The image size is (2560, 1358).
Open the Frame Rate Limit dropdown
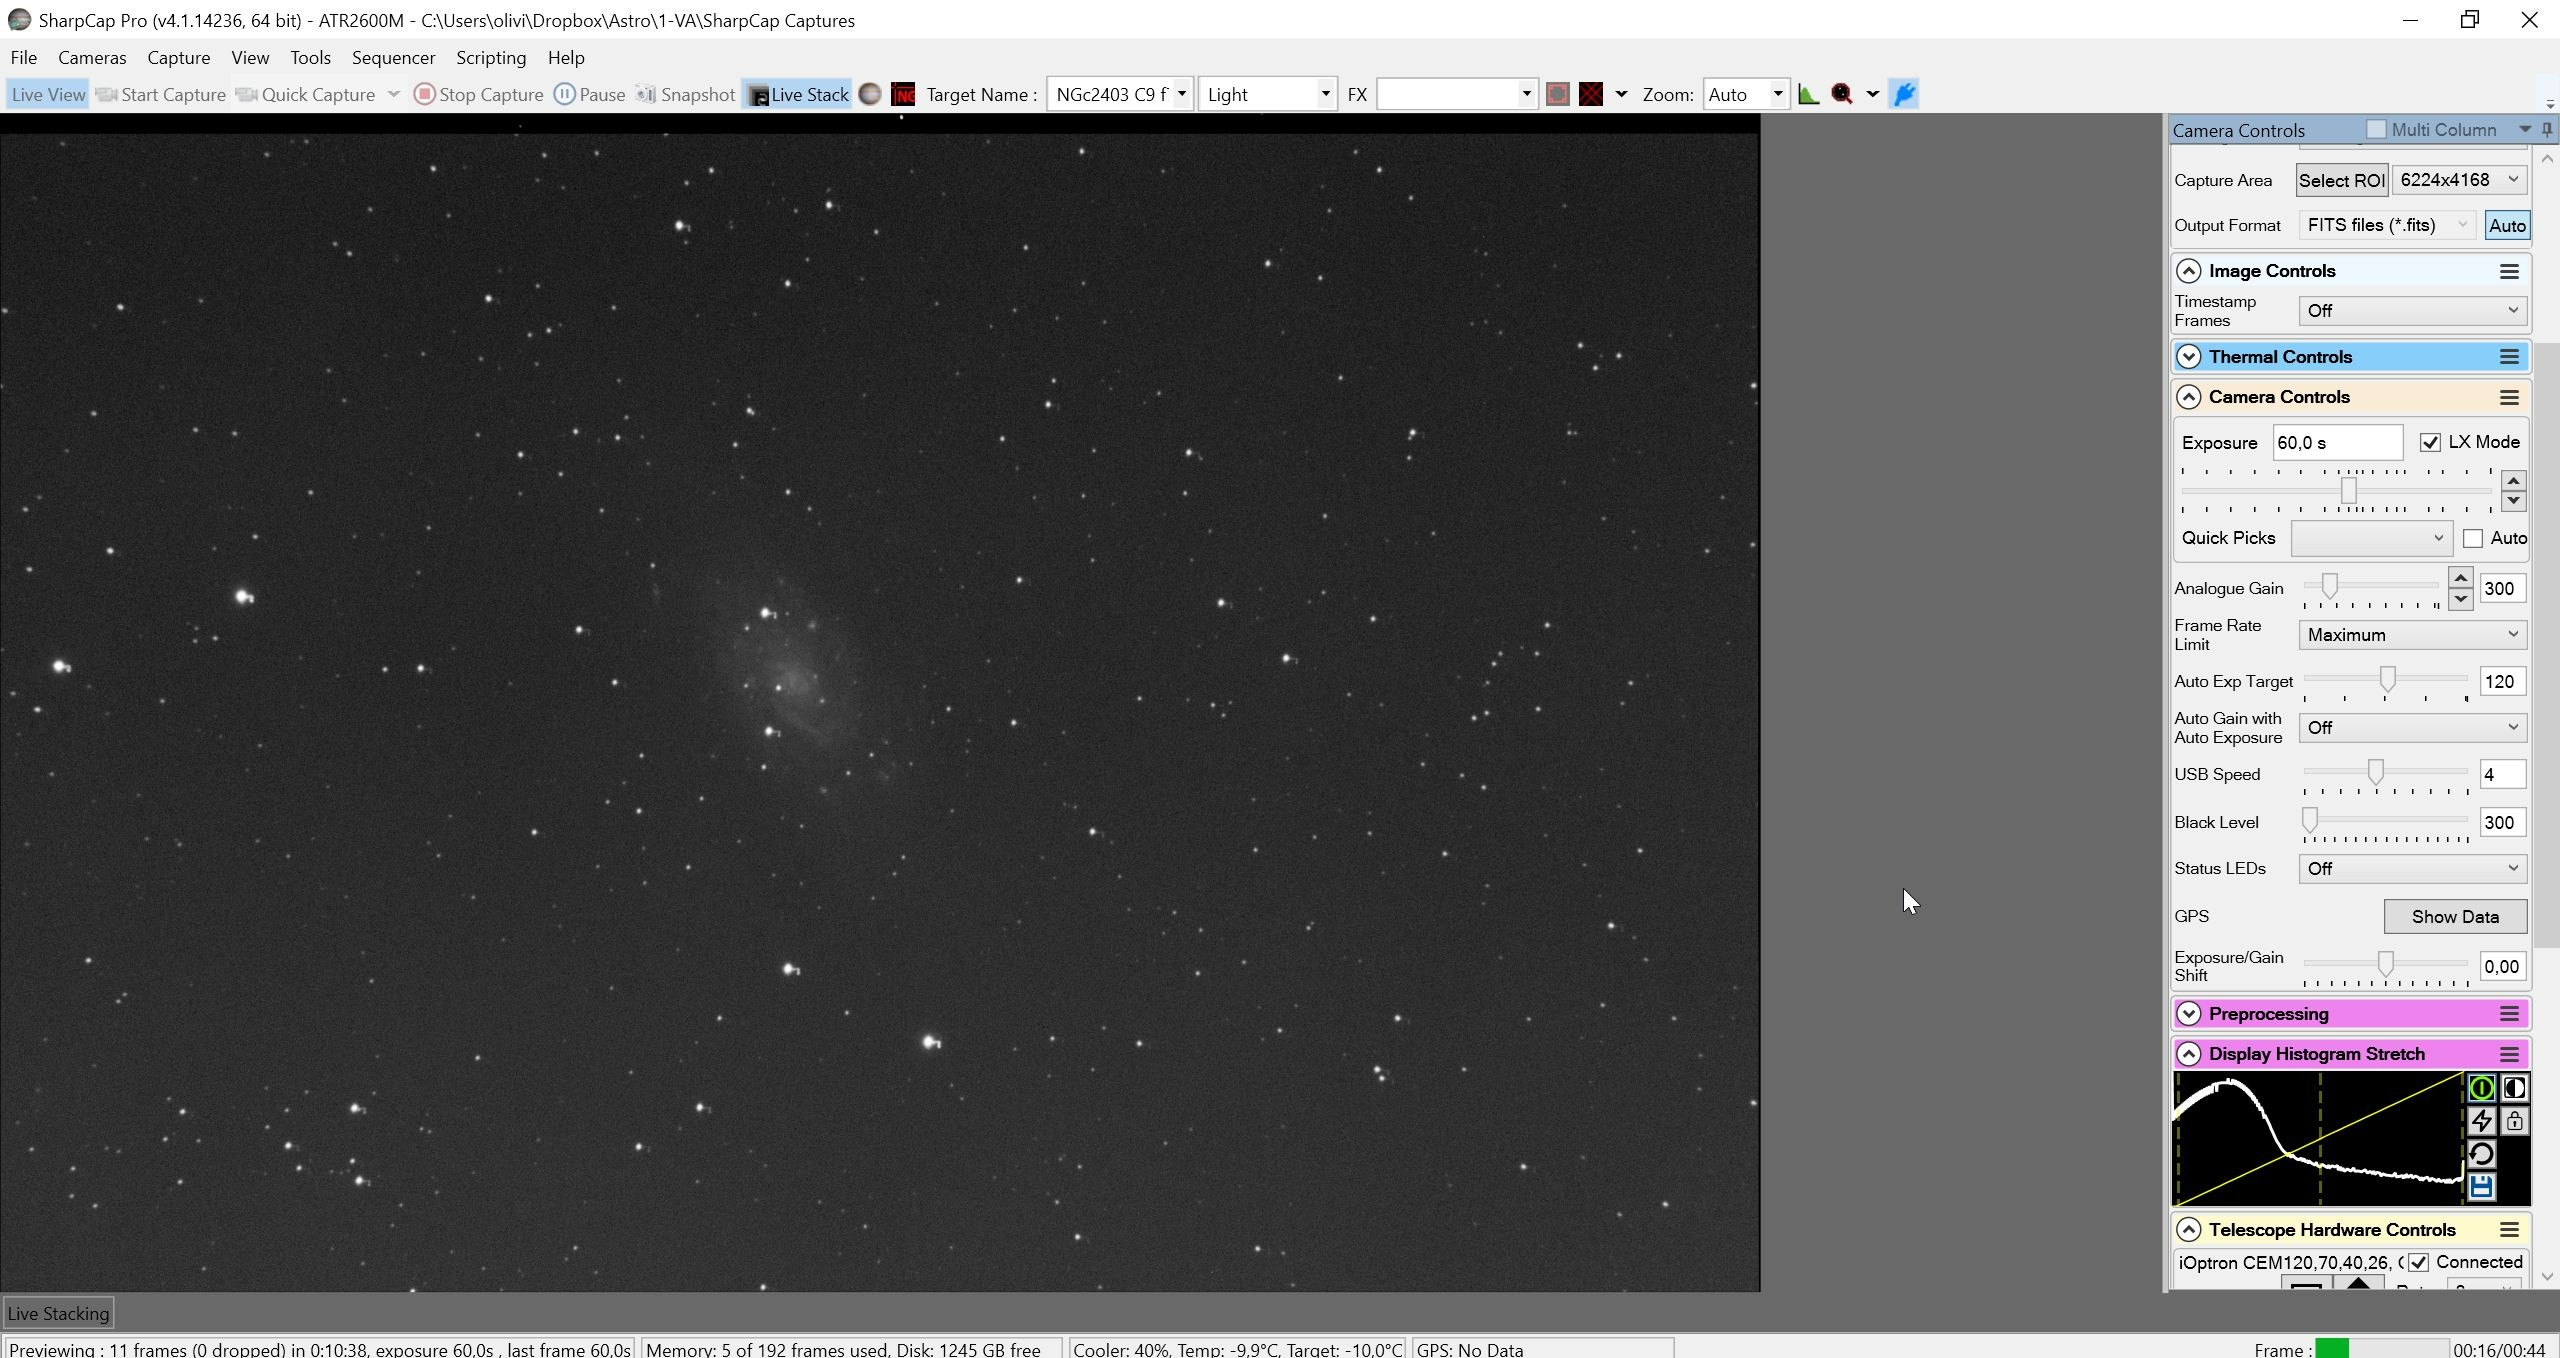pos(2413,635)
